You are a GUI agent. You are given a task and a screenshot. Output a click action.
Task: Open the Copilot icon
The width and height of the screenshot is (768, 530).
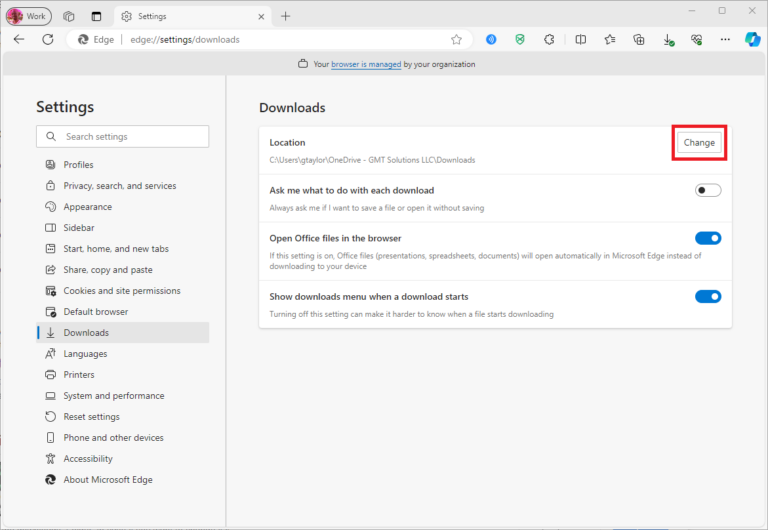pos(752,39)
